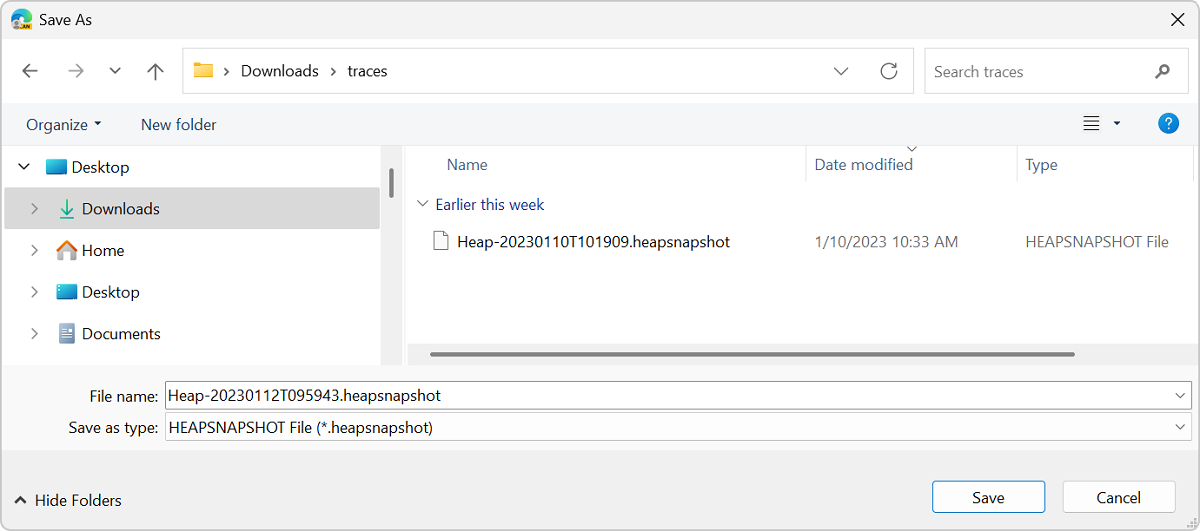This screenshot has width=1200, height=531.
Task: Select traces in the address breadcrumb
Action: point(367,71)
